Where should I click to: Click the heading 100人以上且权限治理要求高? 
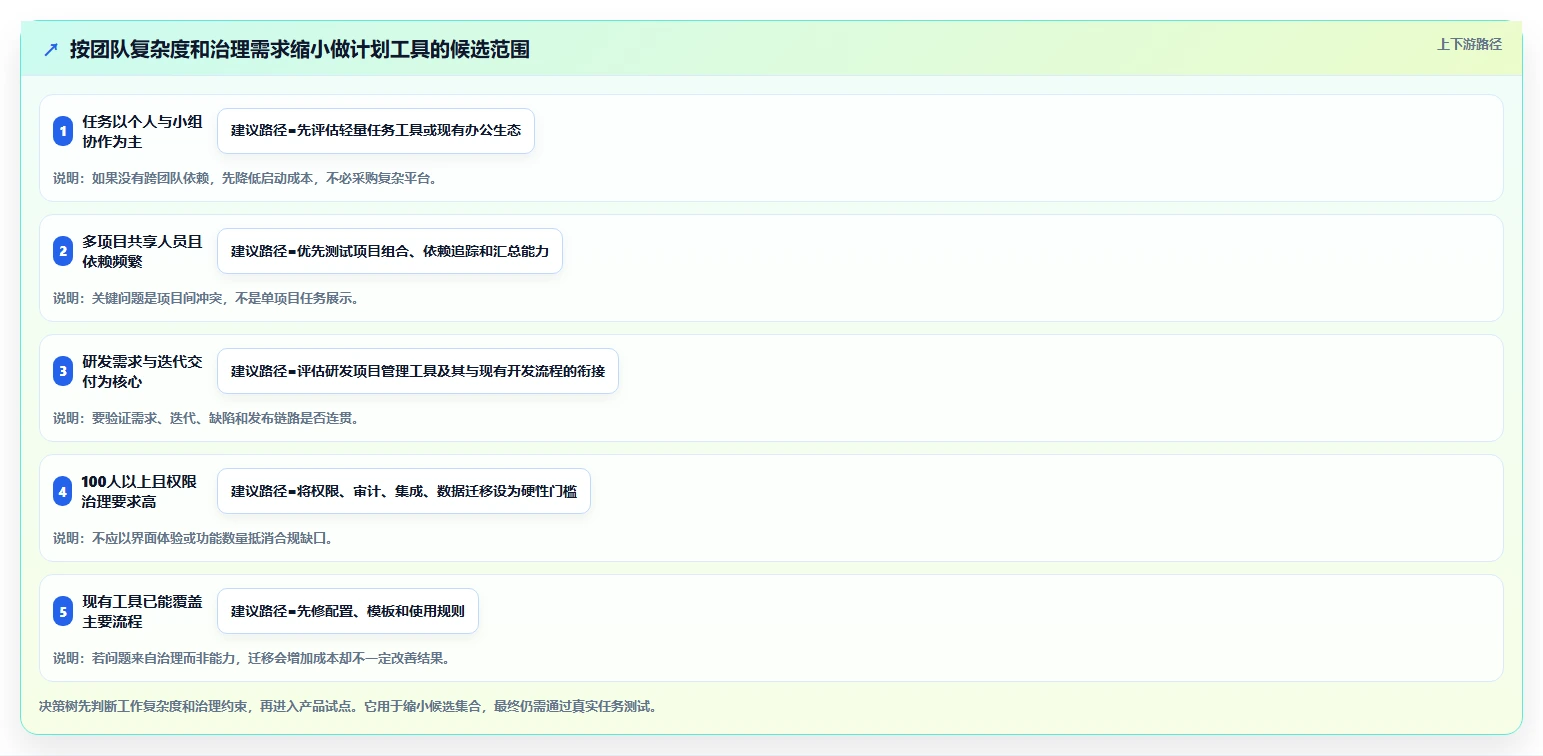pyautogui.click(x=139, y=491)
